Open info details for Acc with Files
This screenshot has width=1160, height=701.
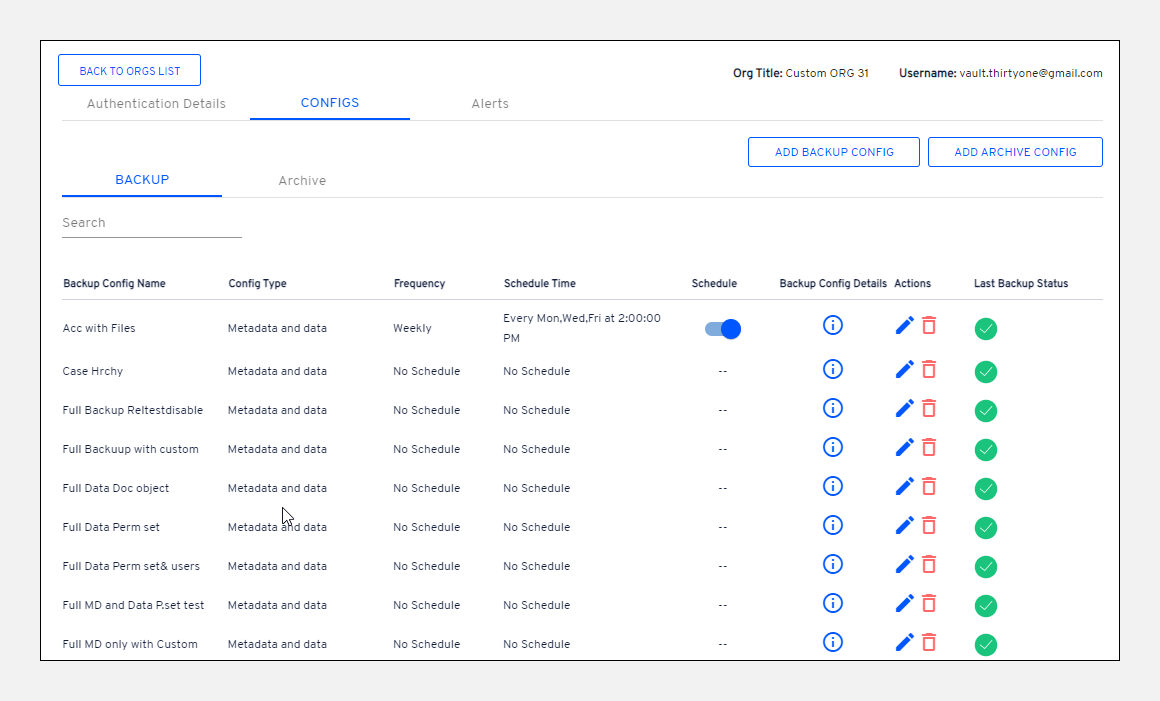point(832,325)
